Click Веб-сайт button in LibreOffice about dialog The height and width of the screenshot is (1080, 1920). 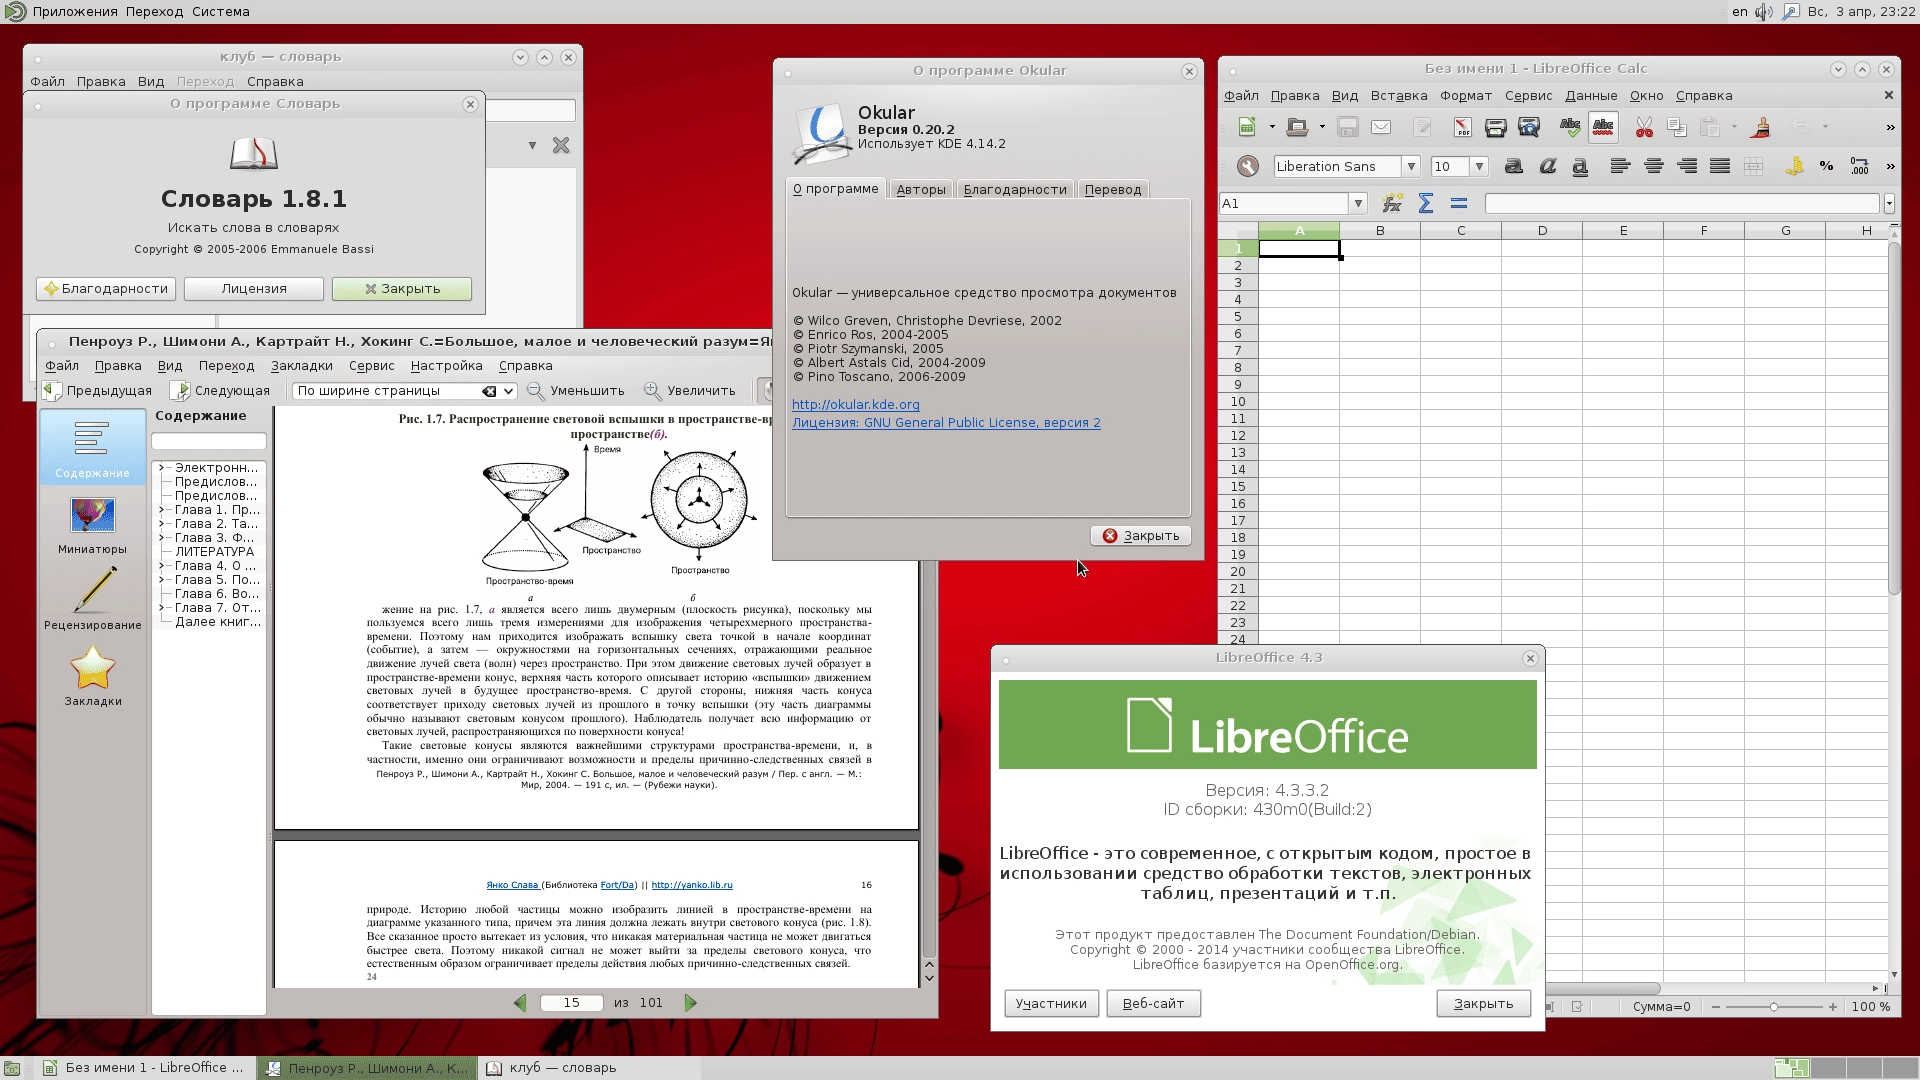1153,1004
